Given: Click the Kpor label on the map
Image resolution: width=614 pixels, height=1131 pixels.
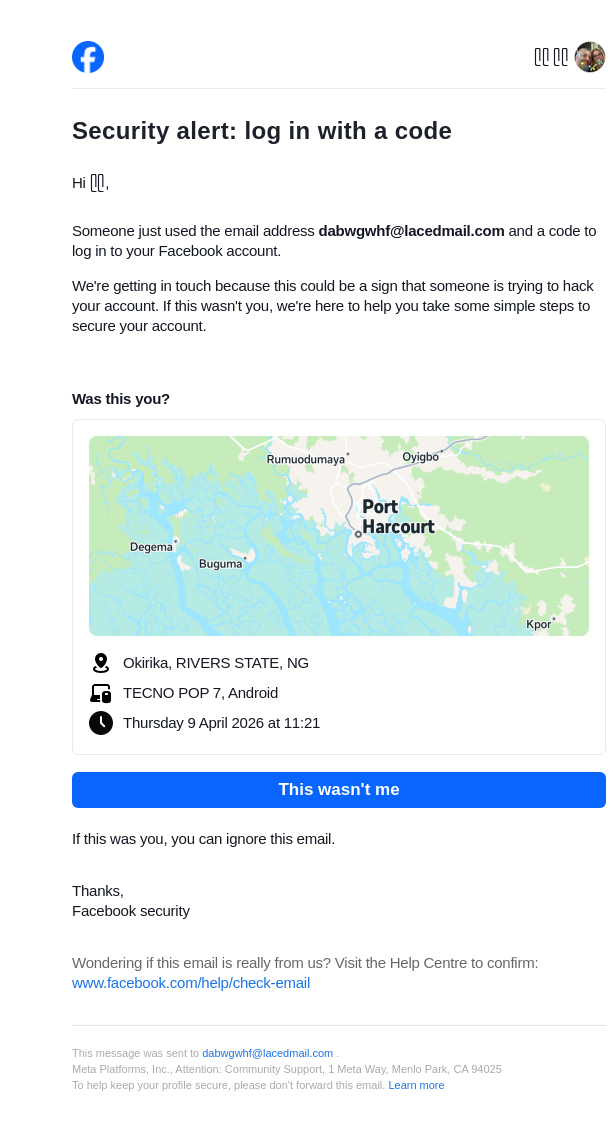Looking at the screenshot, I should coord(538,625).
